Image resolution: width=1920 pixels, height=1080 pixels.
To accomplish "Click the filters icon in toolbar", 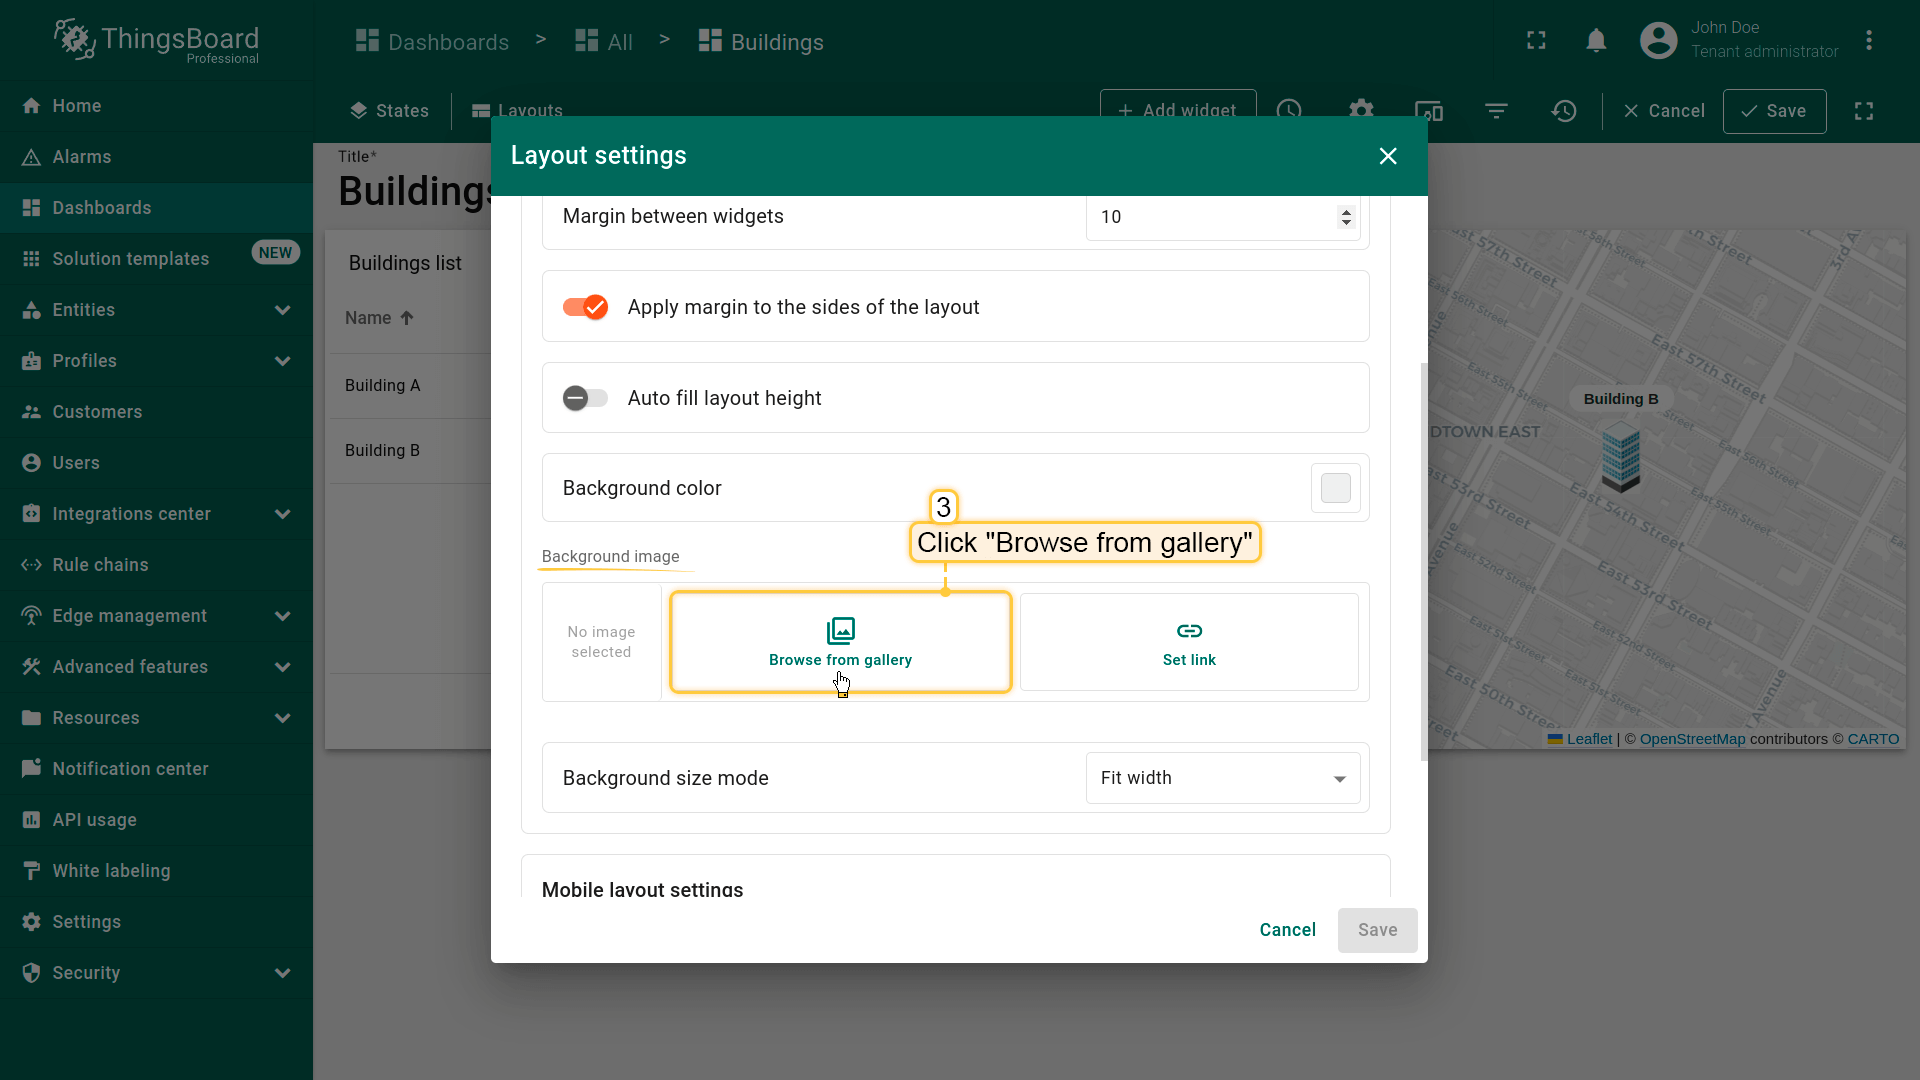I will [x=1496, y=111].
